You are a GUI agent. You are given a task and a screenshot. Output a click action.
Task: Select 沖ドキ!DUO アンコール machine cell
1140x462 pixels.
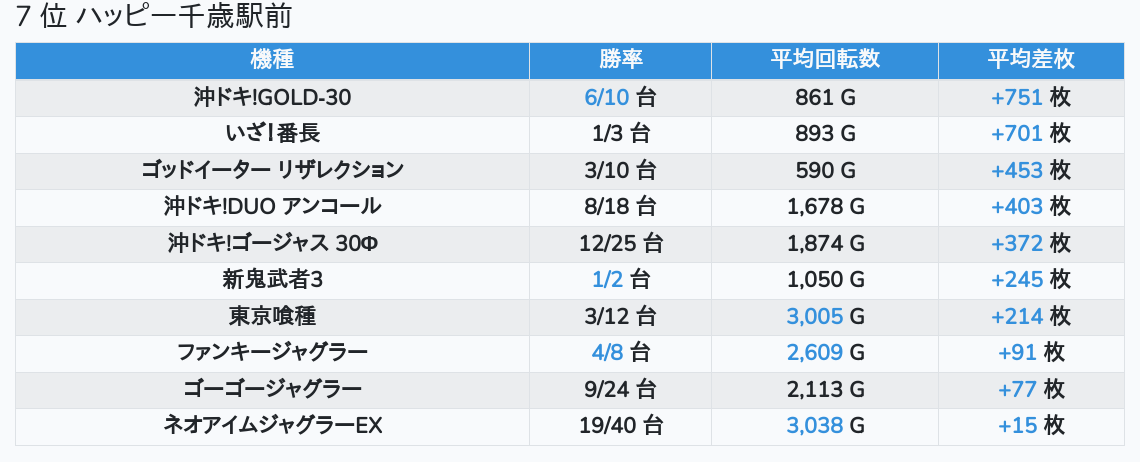pos(272,206)
